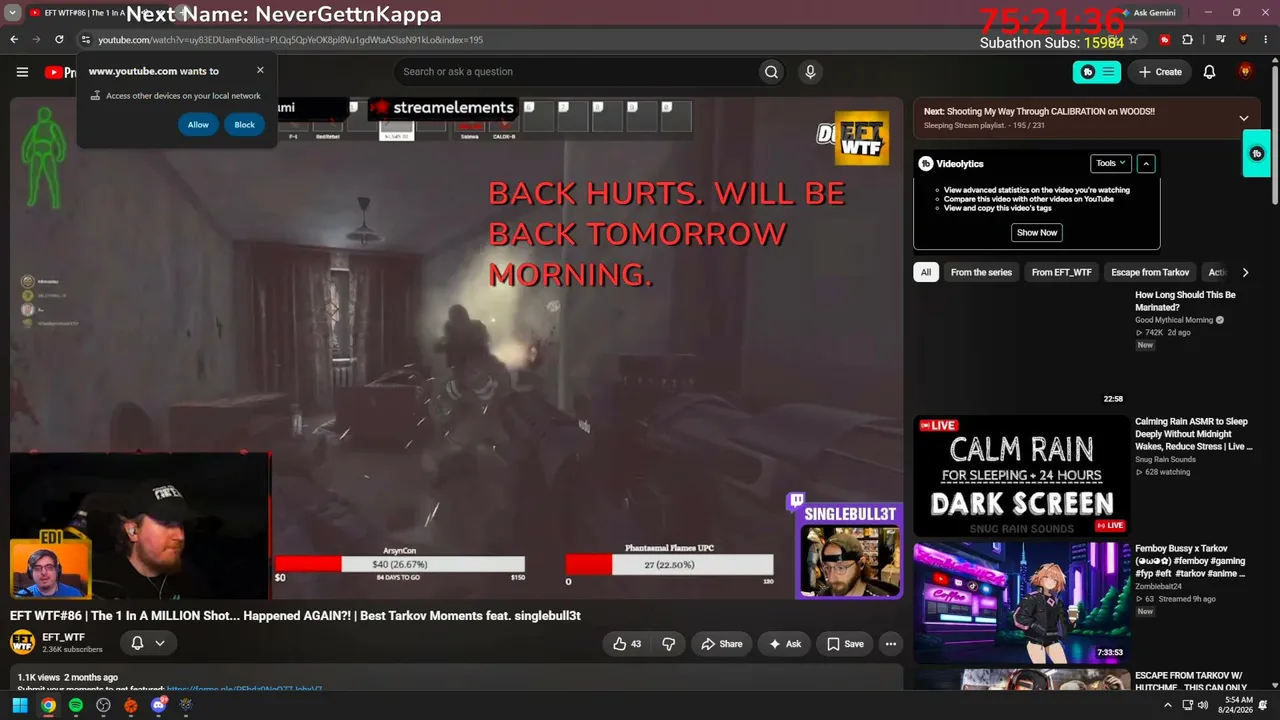This screenshot has height=720, width=1280.
Task: Close the local network permission popup
Action: tap(260, 71)
